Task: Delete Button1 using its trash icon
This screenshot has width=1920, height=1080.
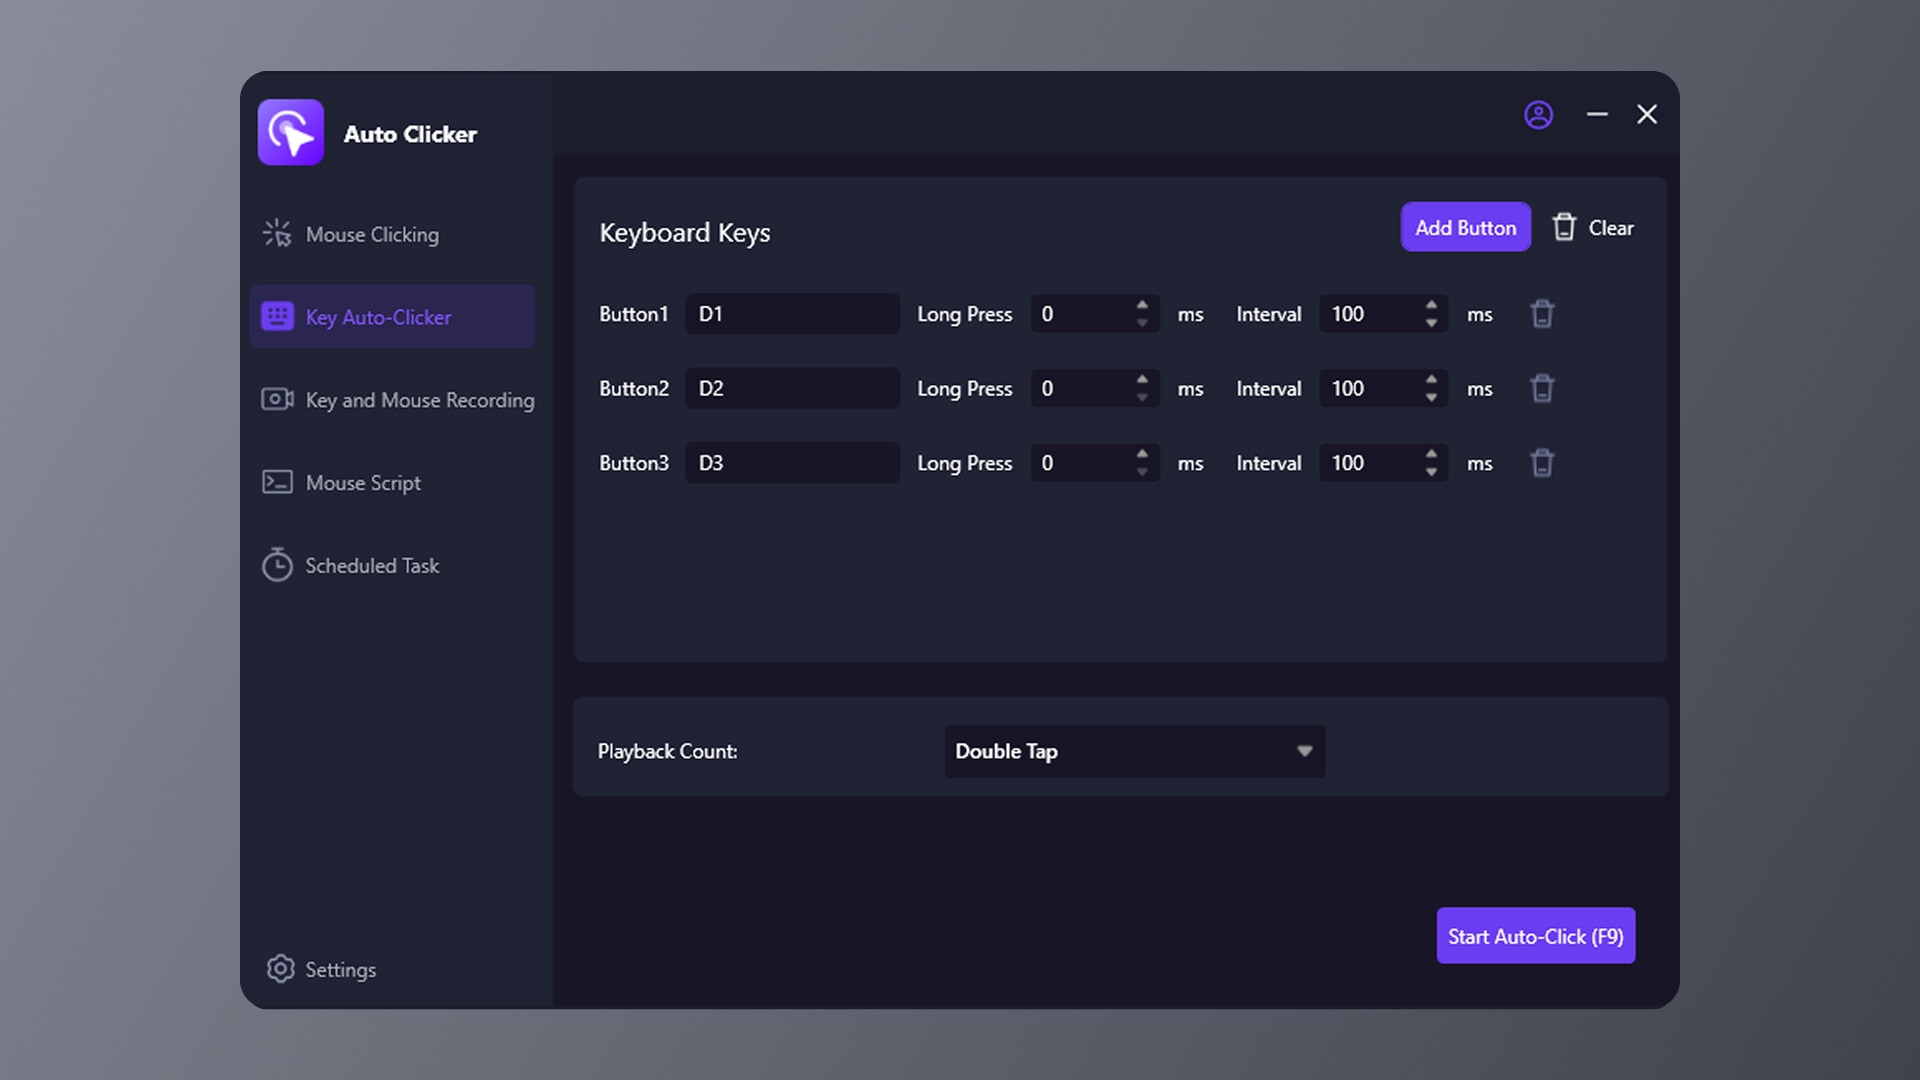Action: click(x=1542, y=313)
